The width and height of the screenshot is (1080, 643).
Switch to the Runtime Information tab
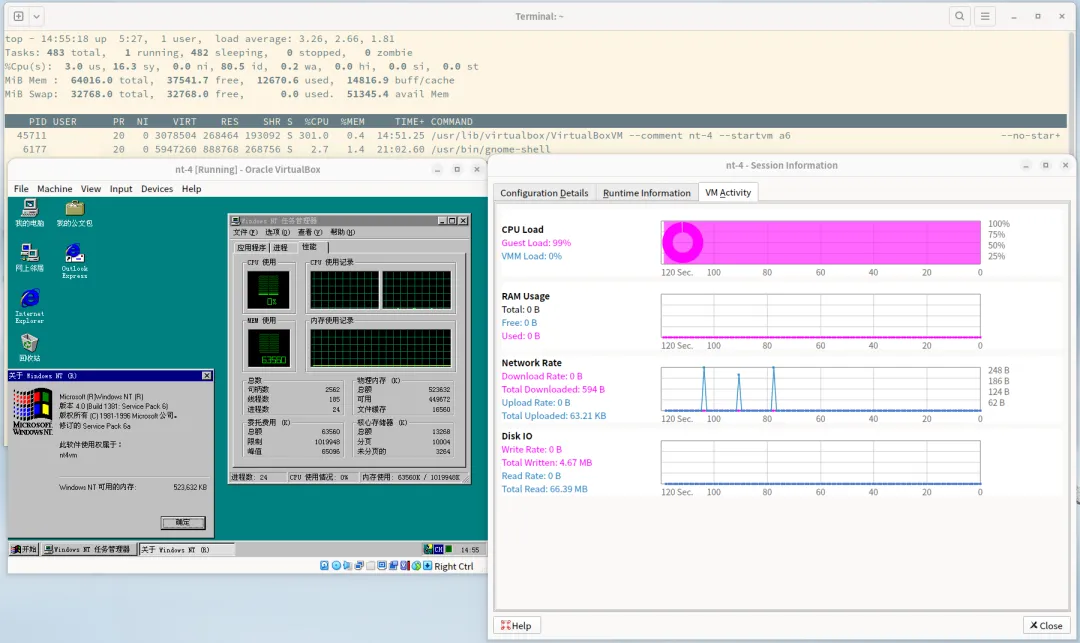tap(646, 193)
